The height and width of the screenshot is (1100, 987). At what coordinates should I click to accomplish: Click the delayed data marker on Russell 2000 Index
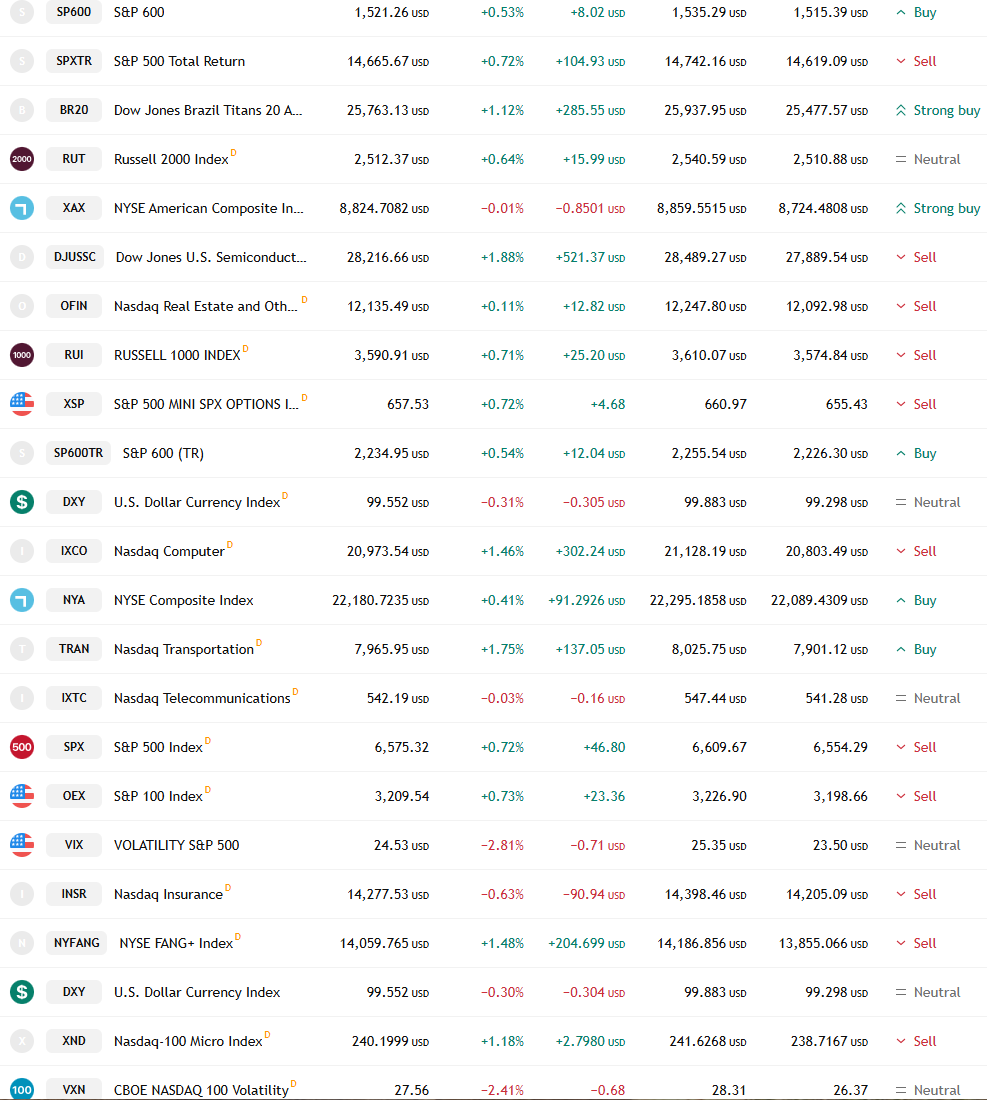pos(234,152)
